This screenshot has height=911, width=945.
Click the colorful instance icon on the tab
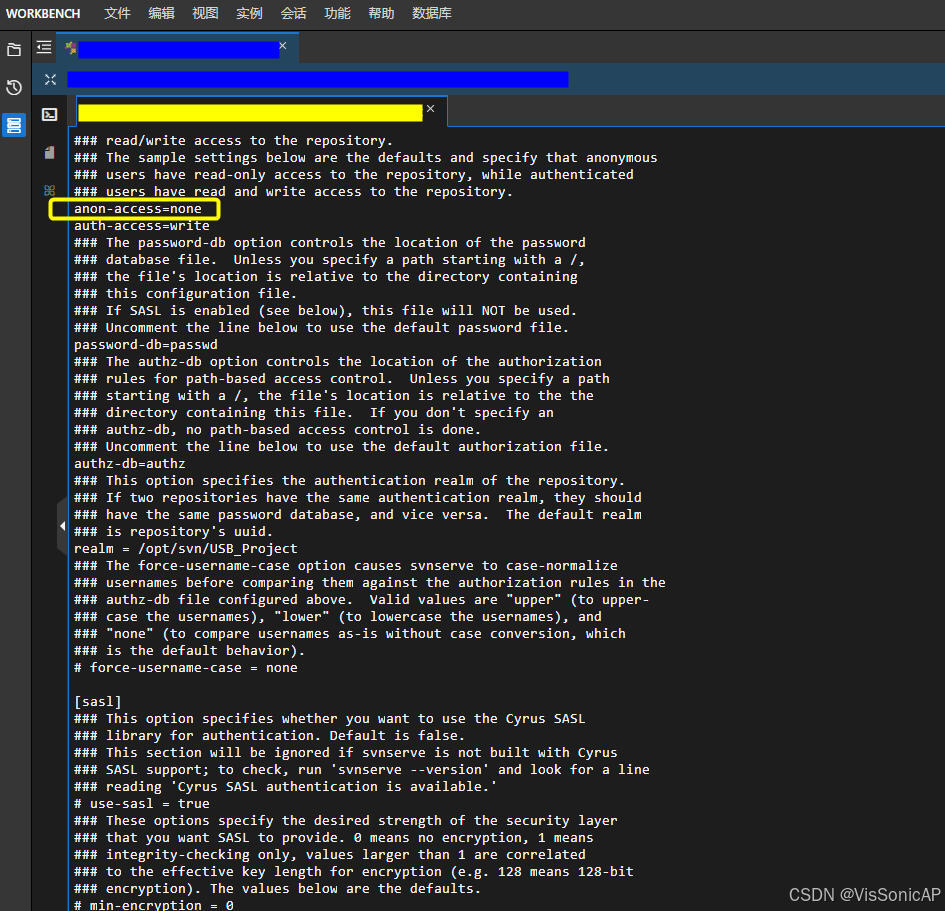[x=71, y=48]
